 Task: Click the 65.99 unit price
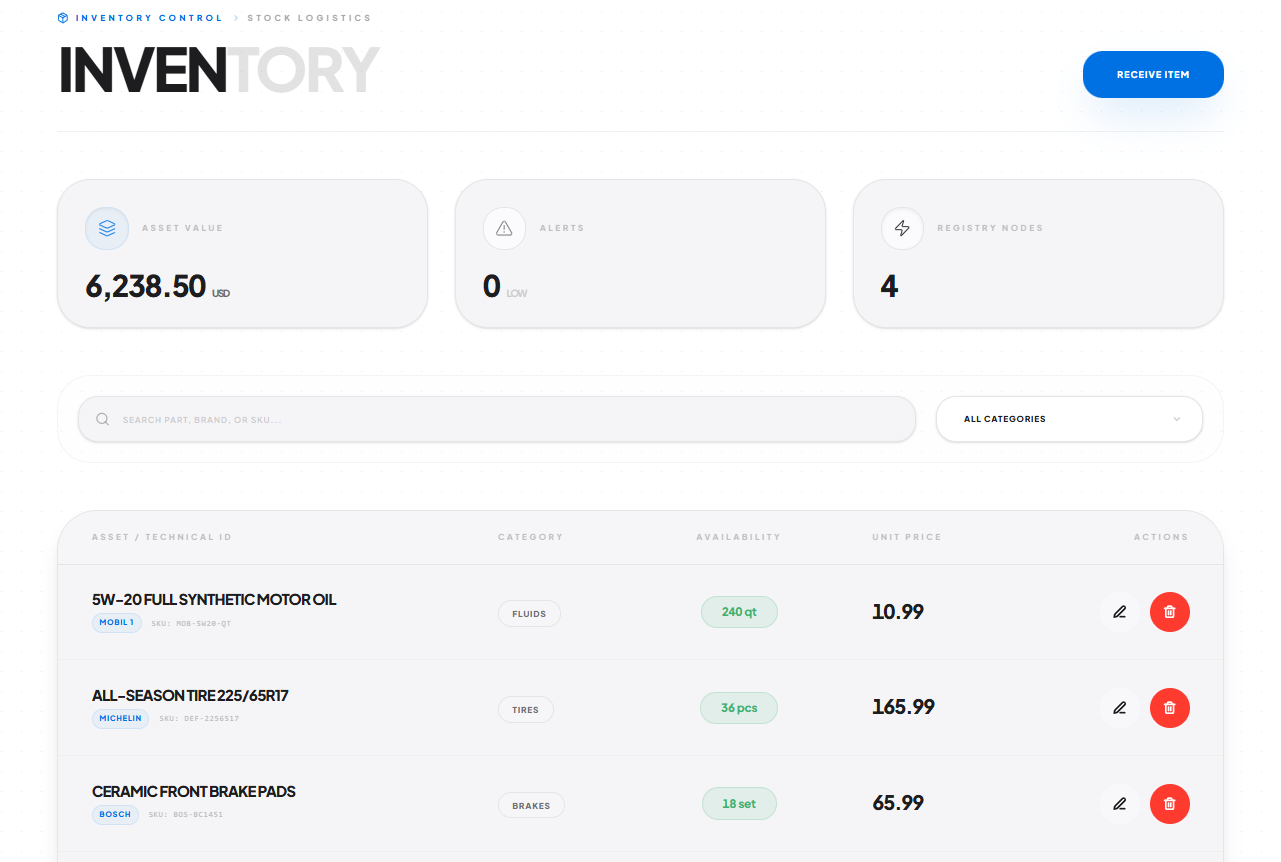[x=898, y=803]
